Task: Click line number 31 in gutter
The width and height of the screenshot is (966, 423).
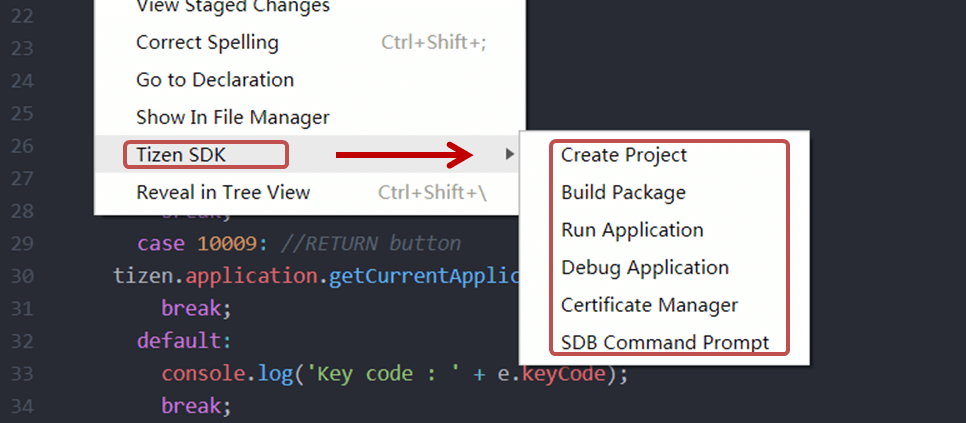Action: click(x=22, y=309)
